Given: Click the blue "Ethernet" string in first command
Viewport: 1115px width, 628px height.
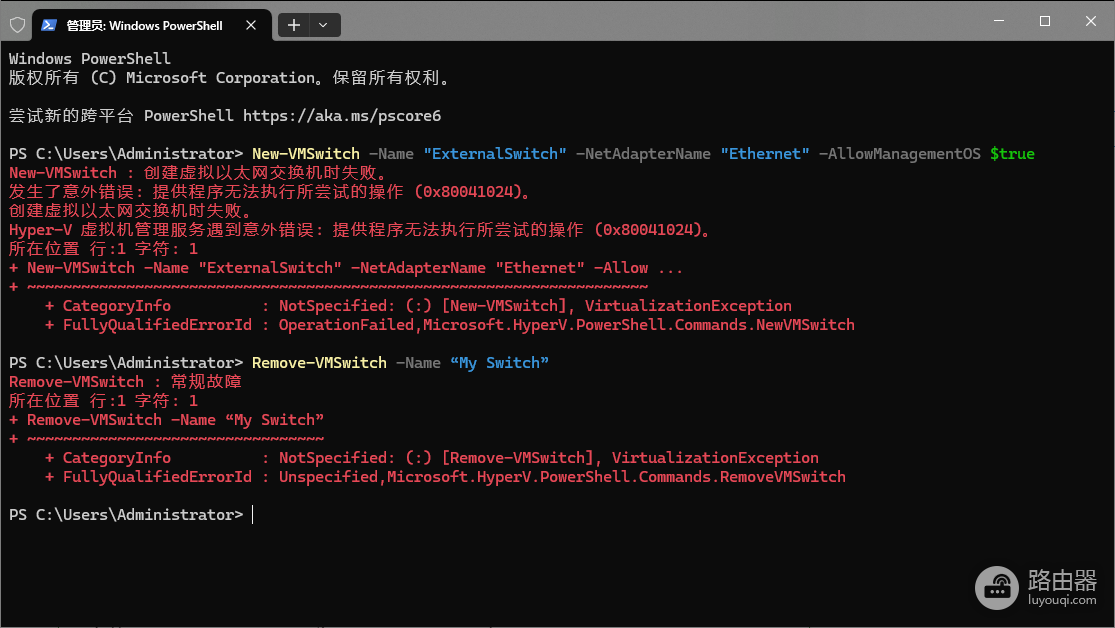Looking at the screenshot, I should (764, 154).
